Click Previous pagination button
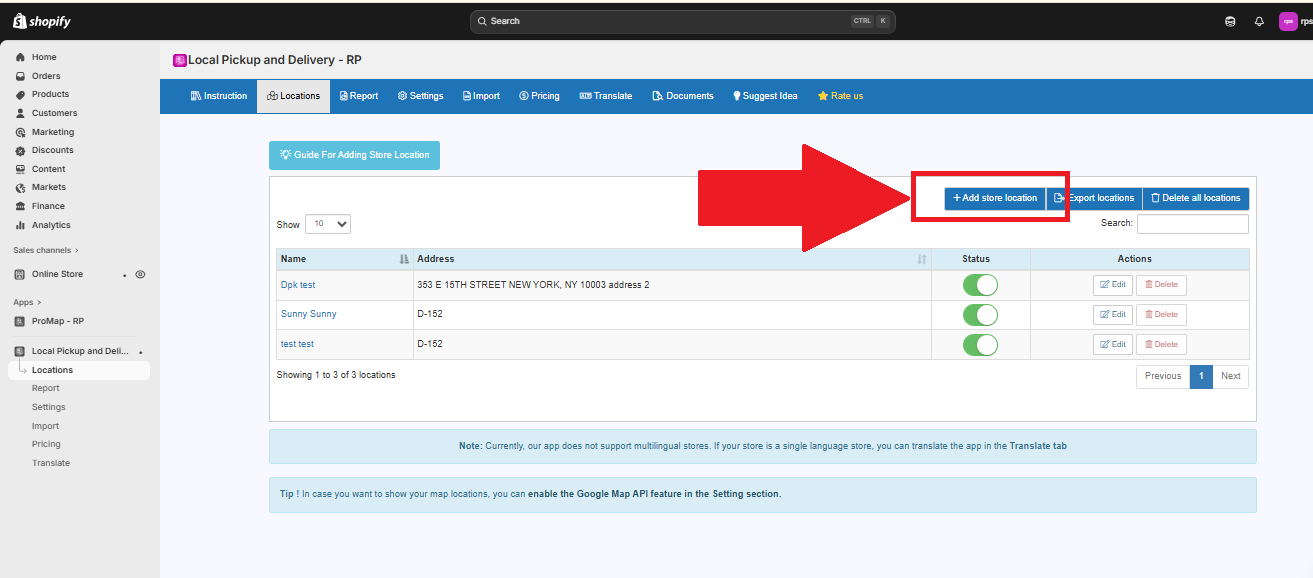Screen dimensions: 1313x578 tap(1163, 376)
